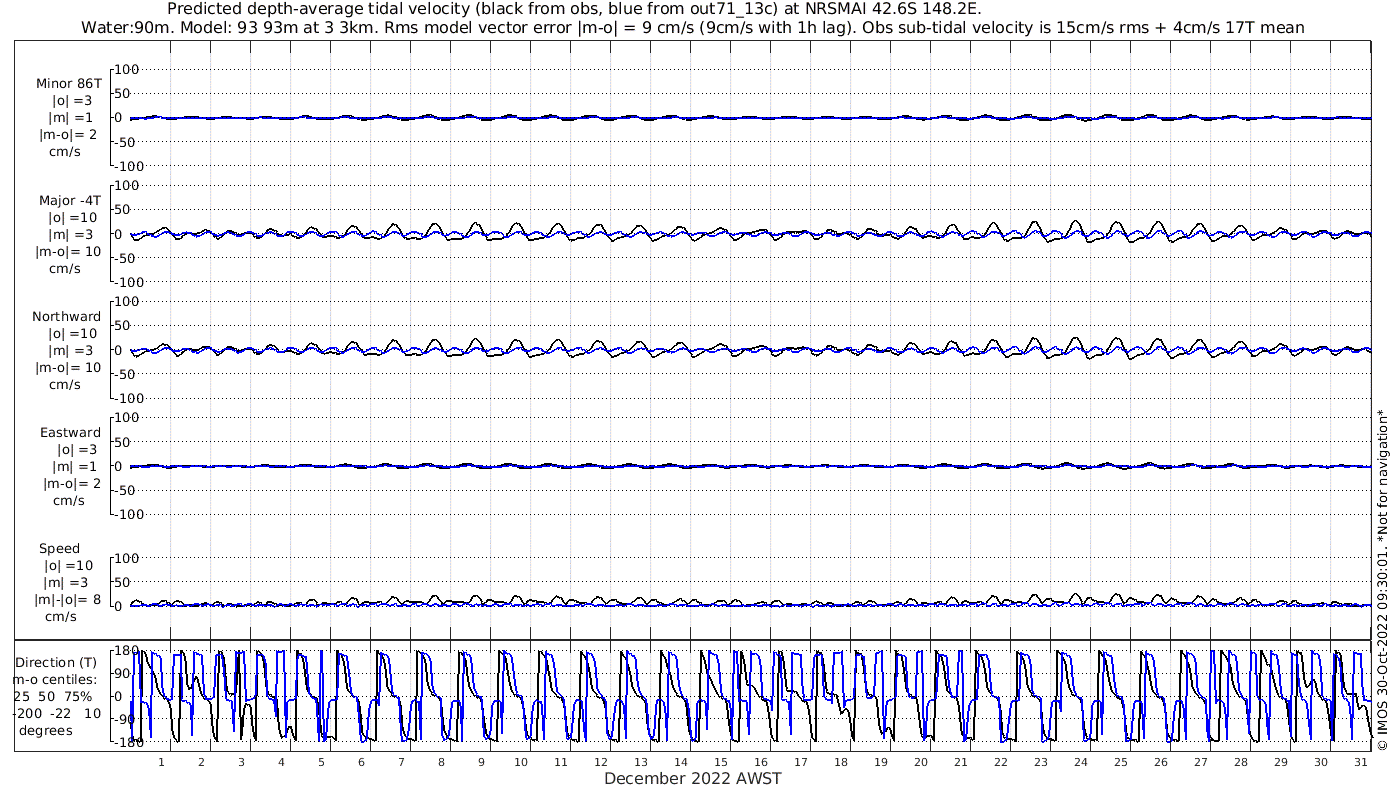This screenshot has width=1400, height=800.
Task: Click the 'm-o centiles:' label
Action: coord(54,680)
